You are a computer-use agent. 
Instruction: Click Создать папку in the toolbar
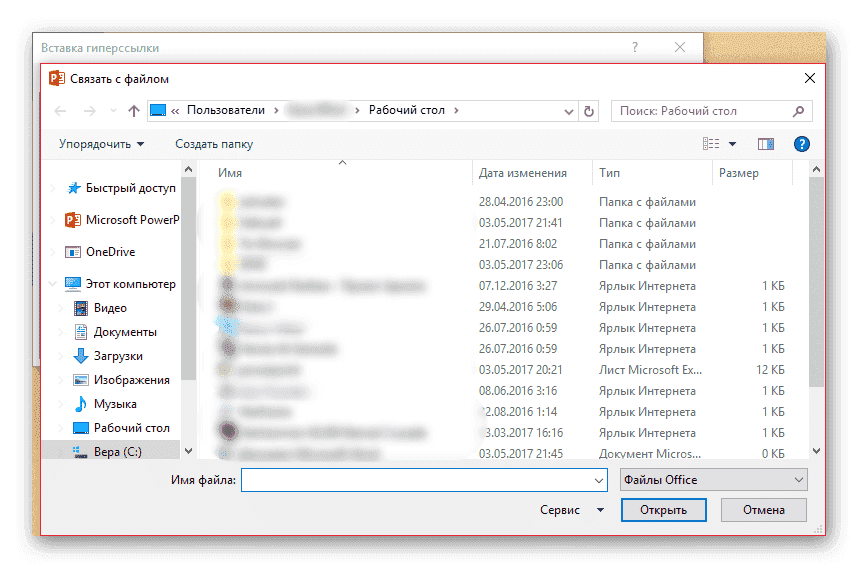click(214, 144)
